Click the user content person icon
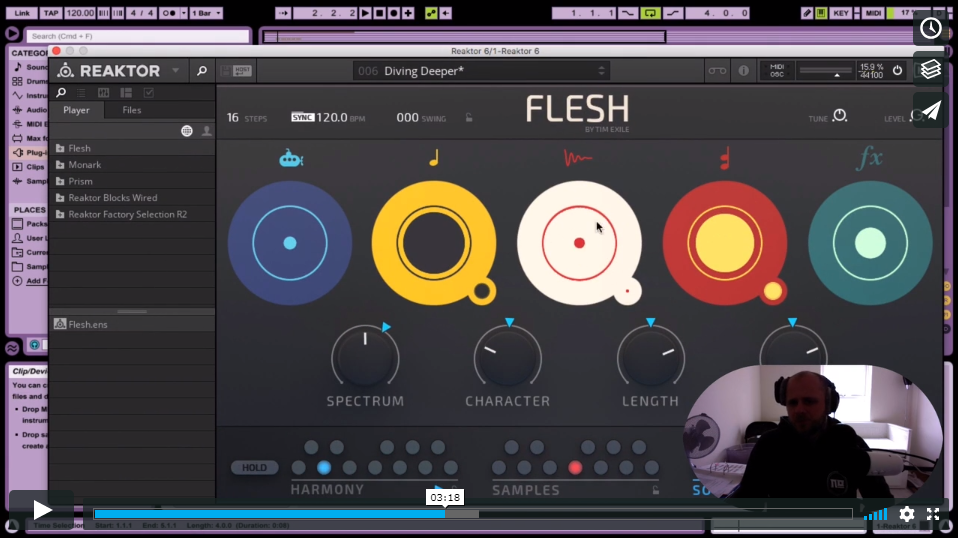The height and width of the screenshot is (538, 958). tap(207, 131)
